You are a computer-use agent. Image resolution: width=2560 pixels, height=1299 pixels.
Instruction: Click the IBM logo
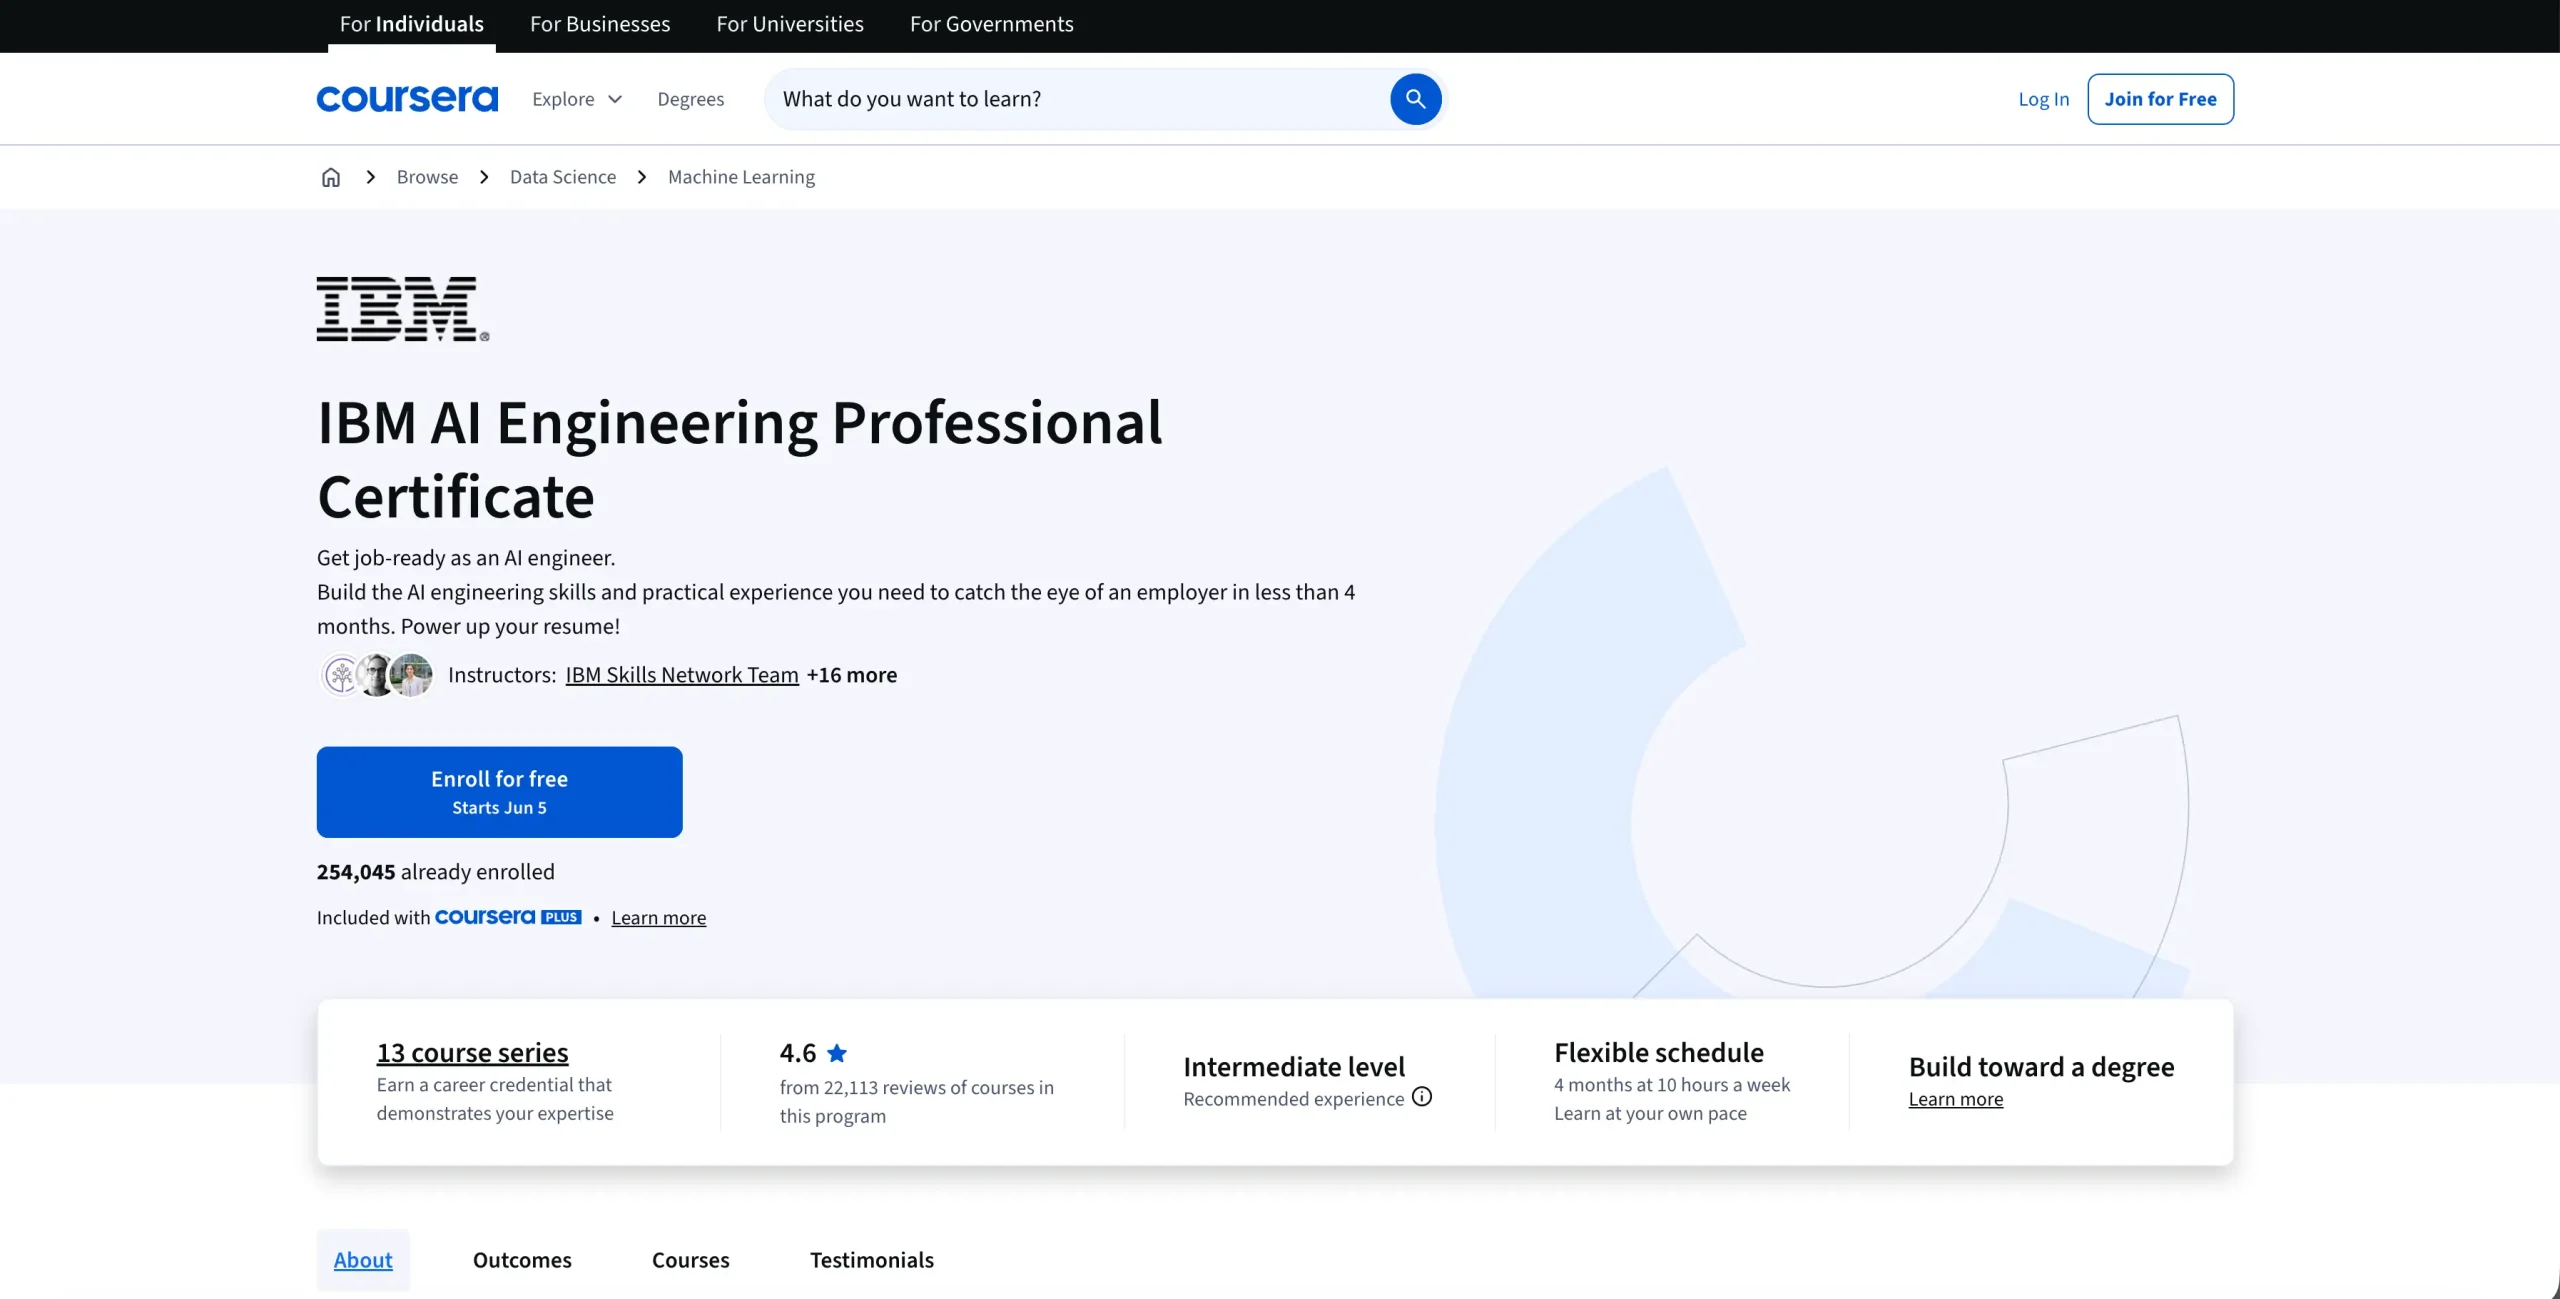pyautogui.click(x=403, y=309)
